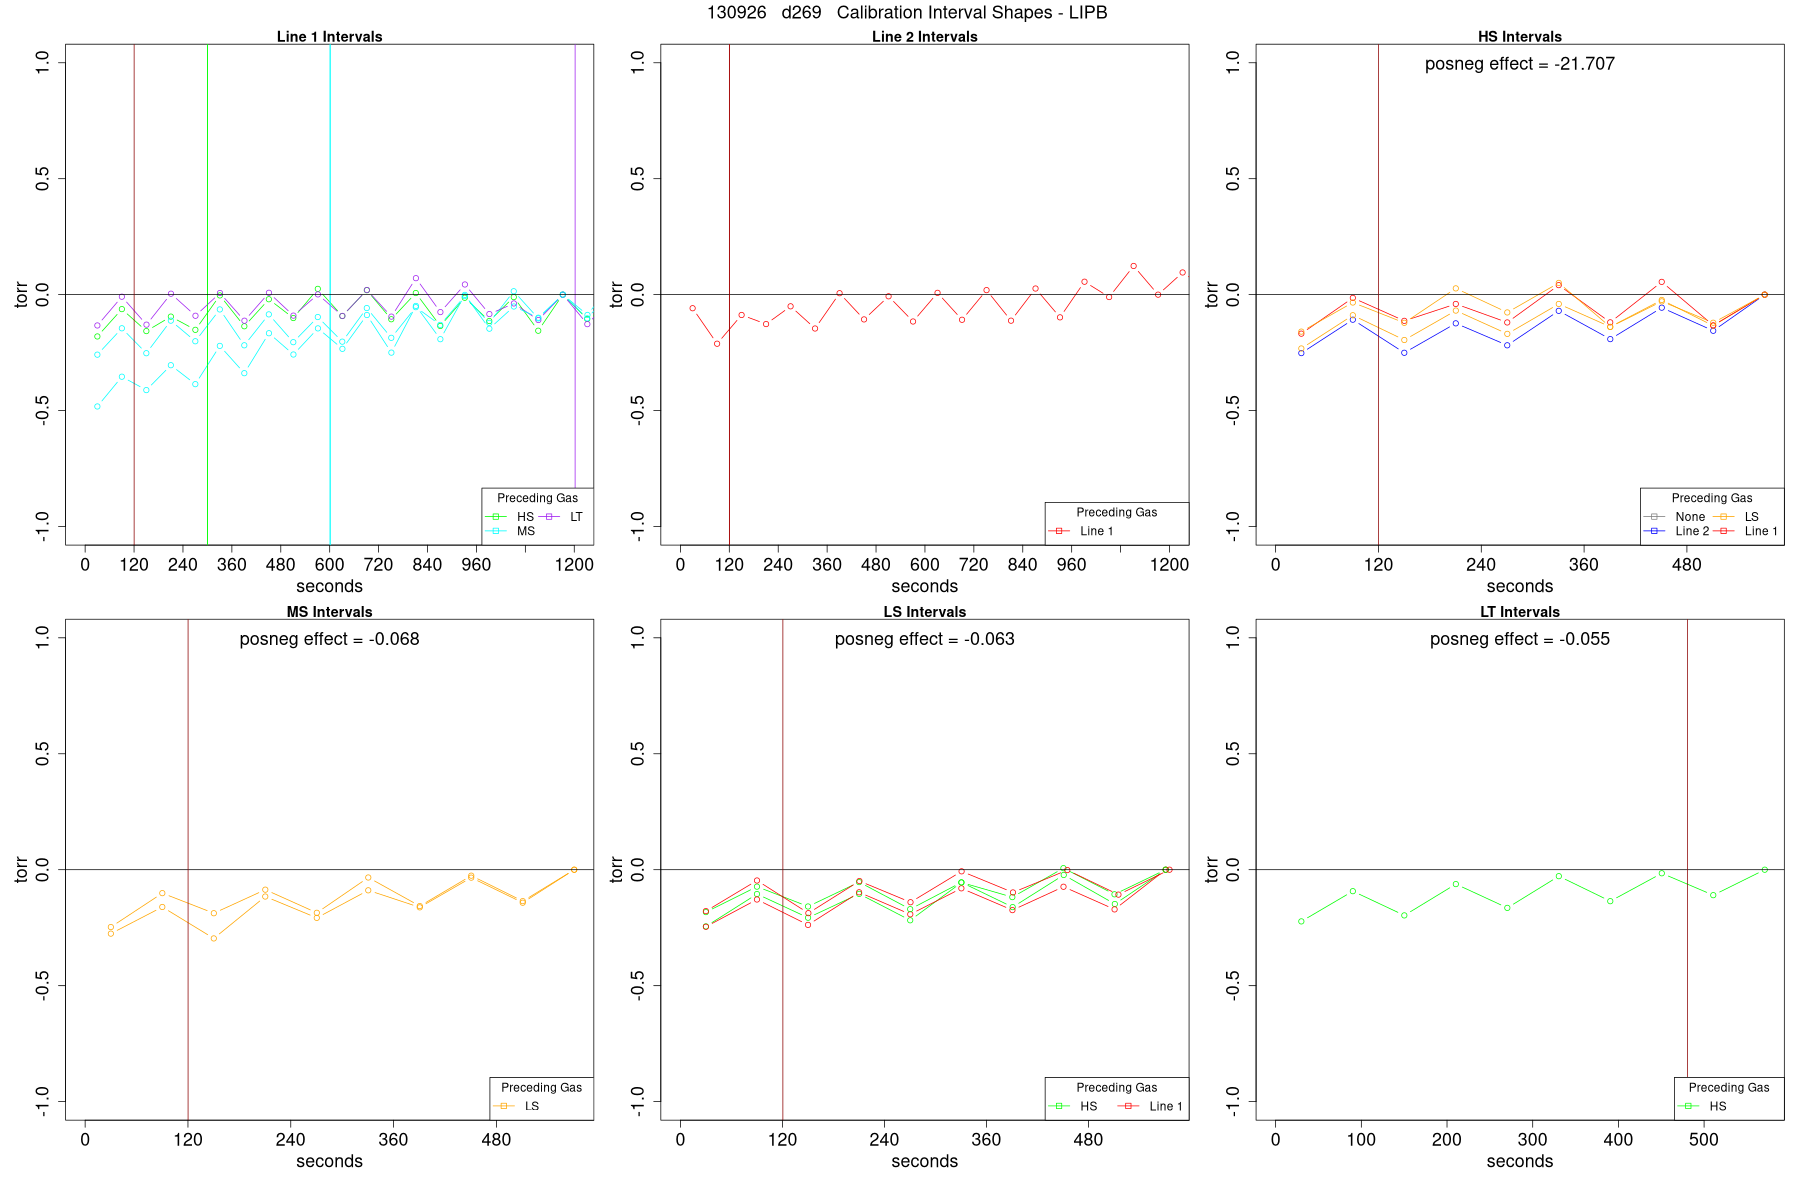Click the purple LT marker in Line 1 legend
This screenshot has height=1200, width=1800.
tap(549, 517)
